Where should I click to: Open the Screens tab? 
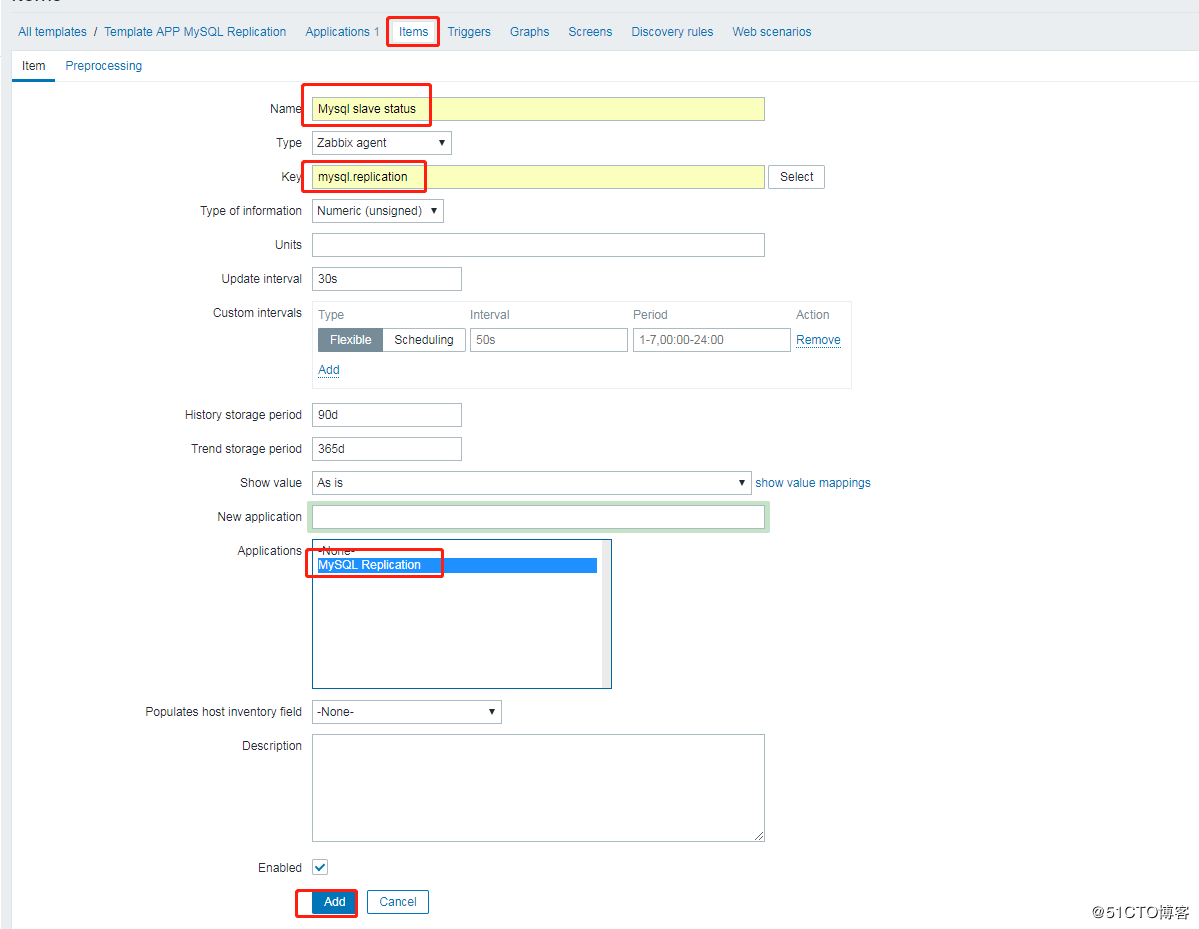tap(590, 31)
